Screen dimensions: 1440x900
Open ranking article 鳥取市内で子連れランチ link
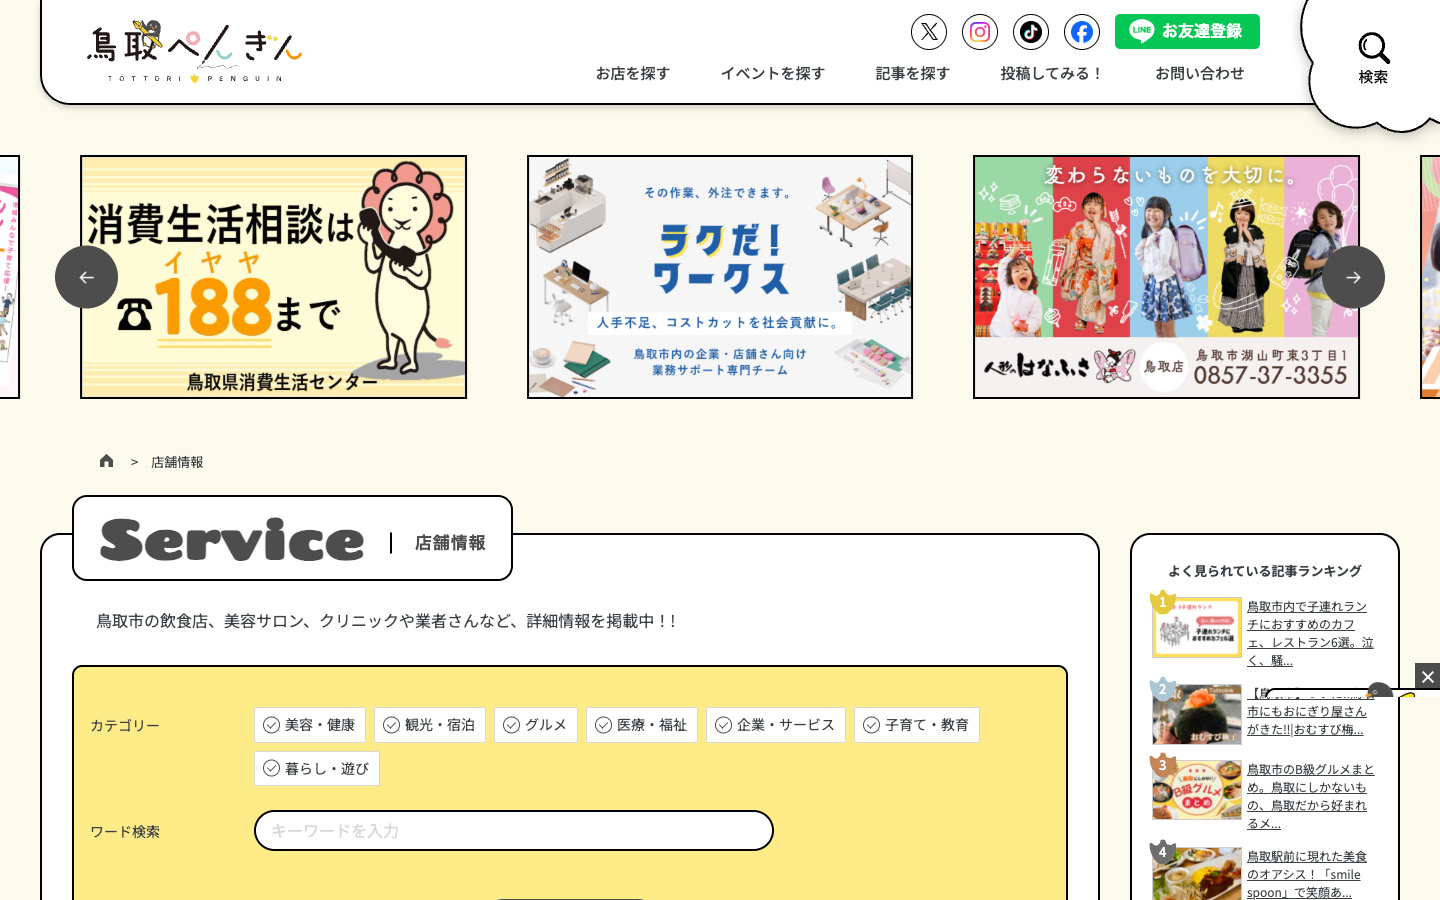click(1310, 633)
